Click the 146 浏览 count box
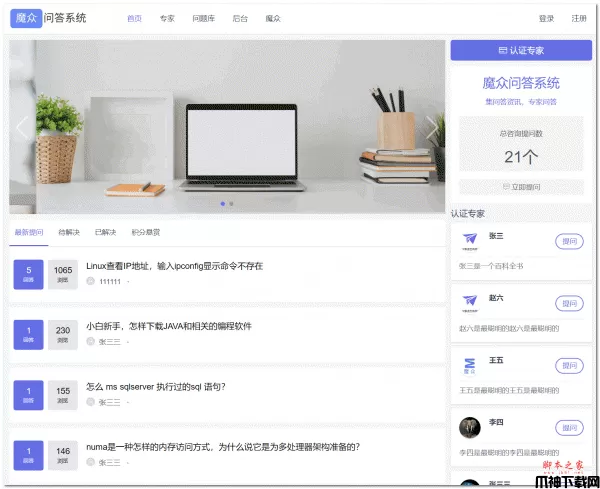 [x=63, y=455]
